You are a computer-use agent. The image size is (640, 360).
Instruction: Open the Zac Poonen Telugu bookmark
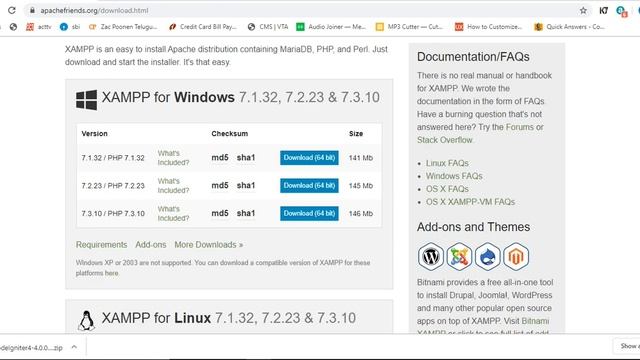(123, 27)
